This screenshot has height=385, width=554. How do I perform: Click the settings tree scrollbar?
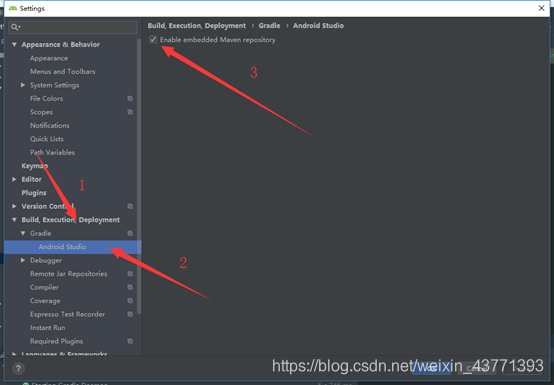[x=139, y=177]
